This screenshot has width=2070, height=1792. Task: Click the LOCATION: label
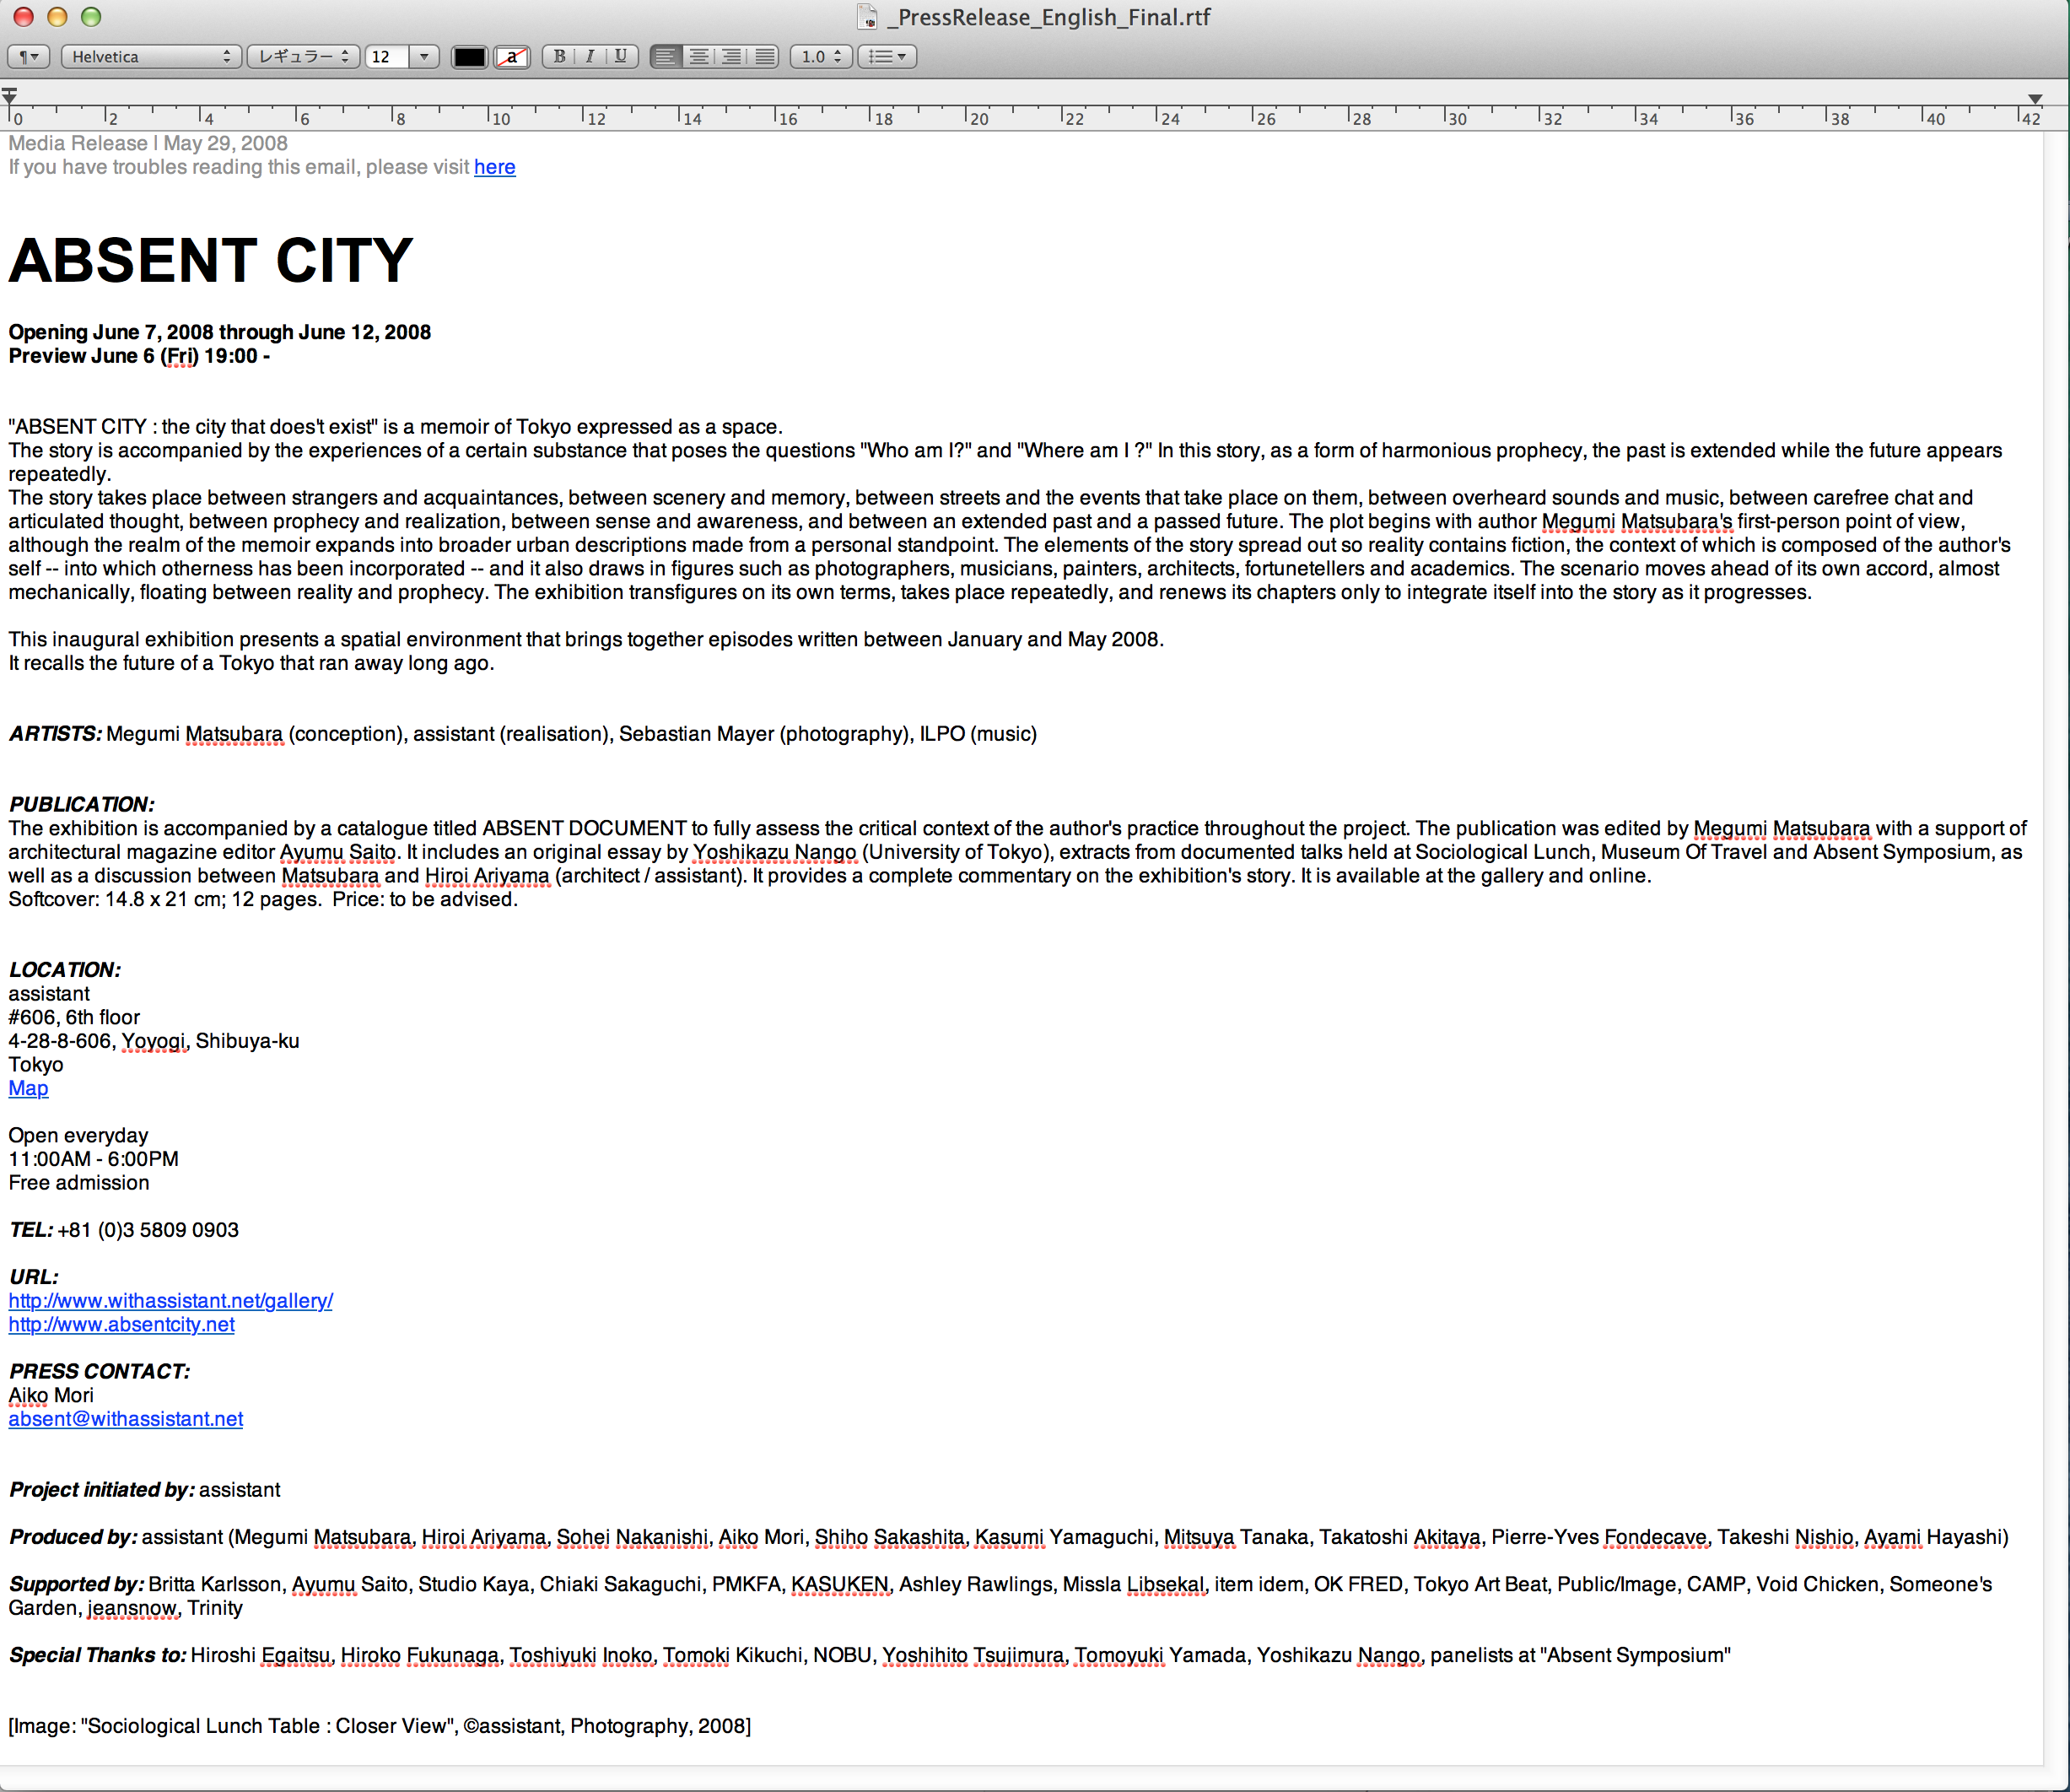(x=65, y=970)
